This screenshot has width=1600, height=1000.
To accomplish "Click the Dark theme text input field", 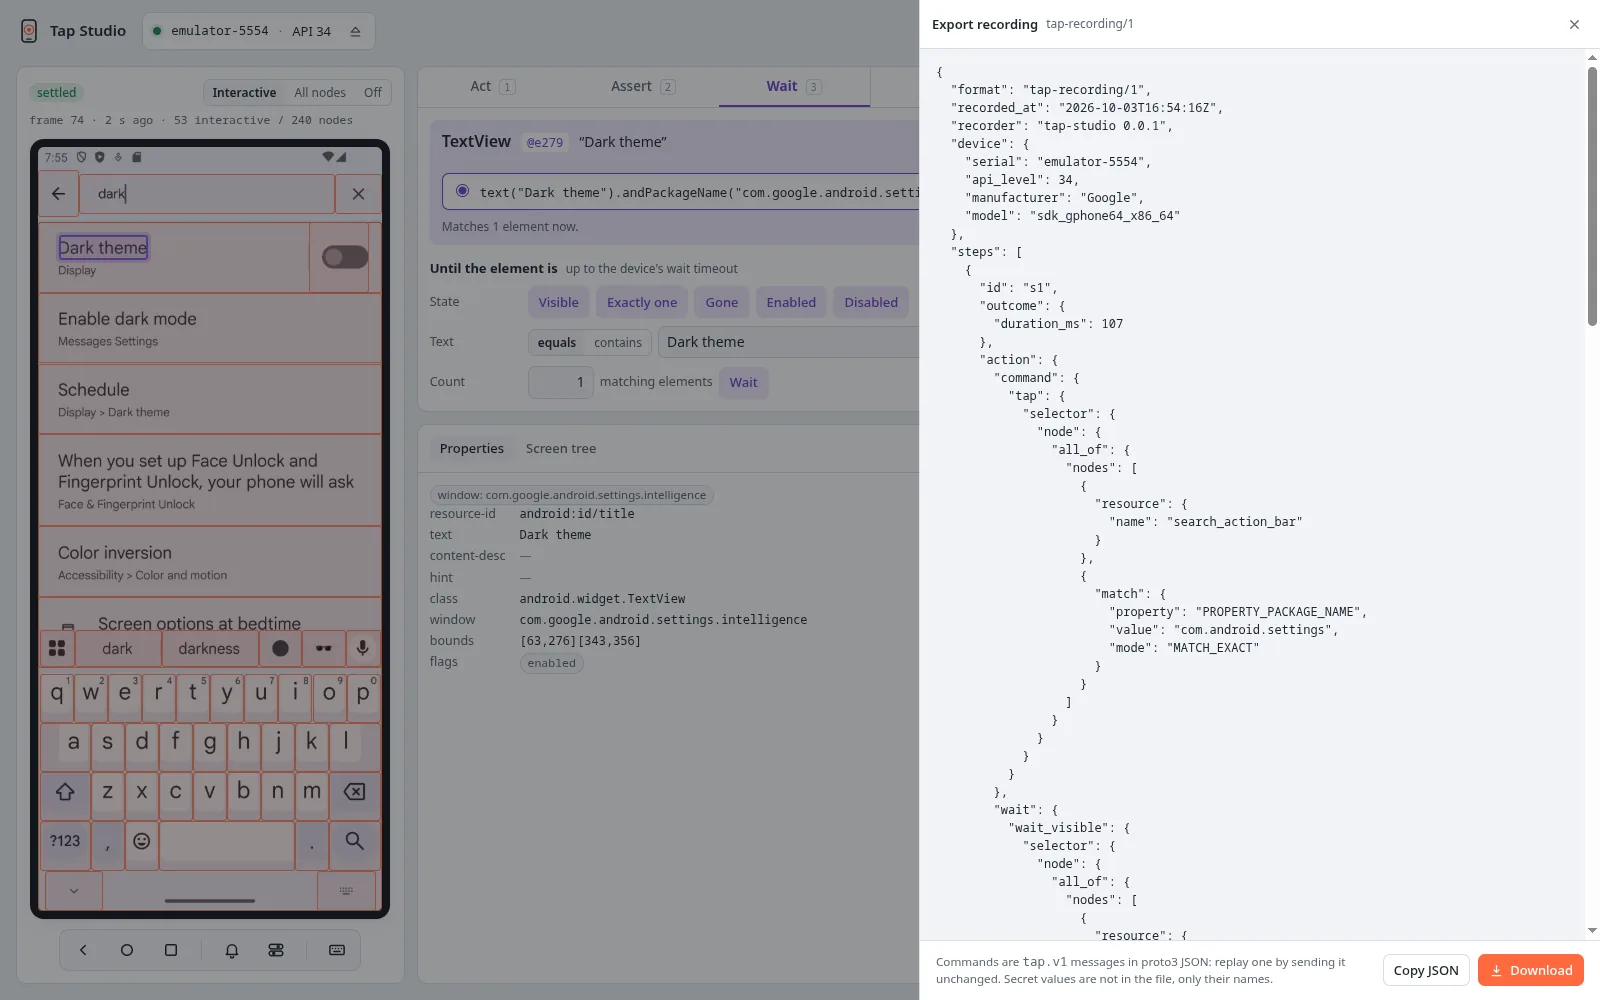I will (788, 342).
